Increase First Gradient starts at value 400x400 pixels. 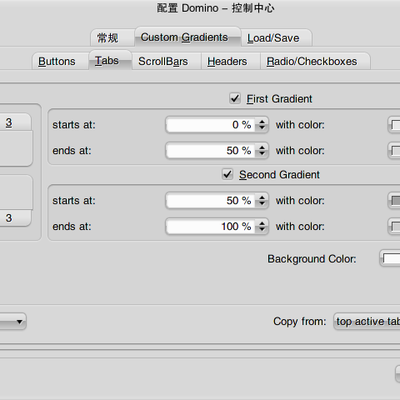[262, 122]
